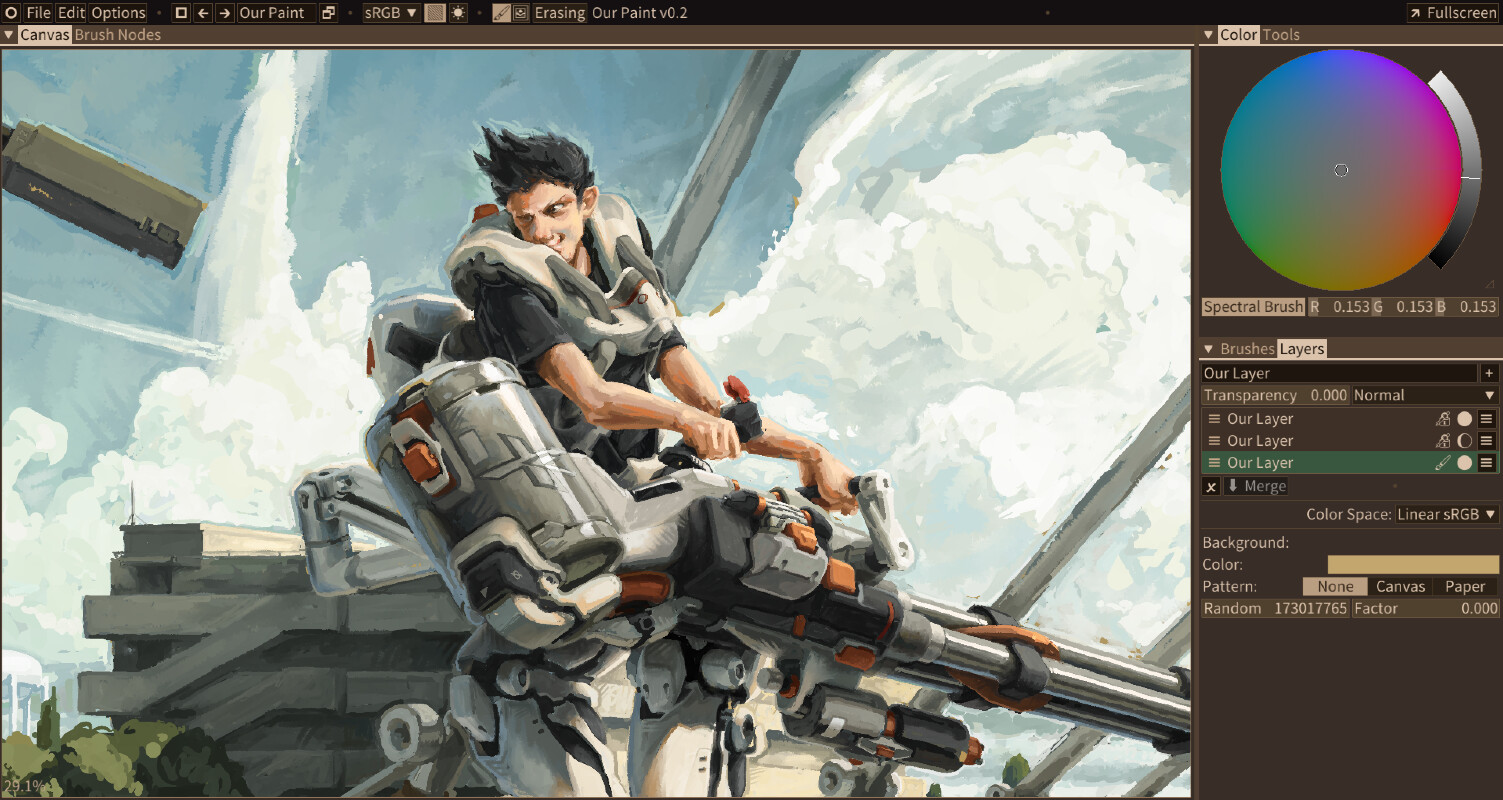Open the top layer's hamburger menu

(x=1487, y=419)
